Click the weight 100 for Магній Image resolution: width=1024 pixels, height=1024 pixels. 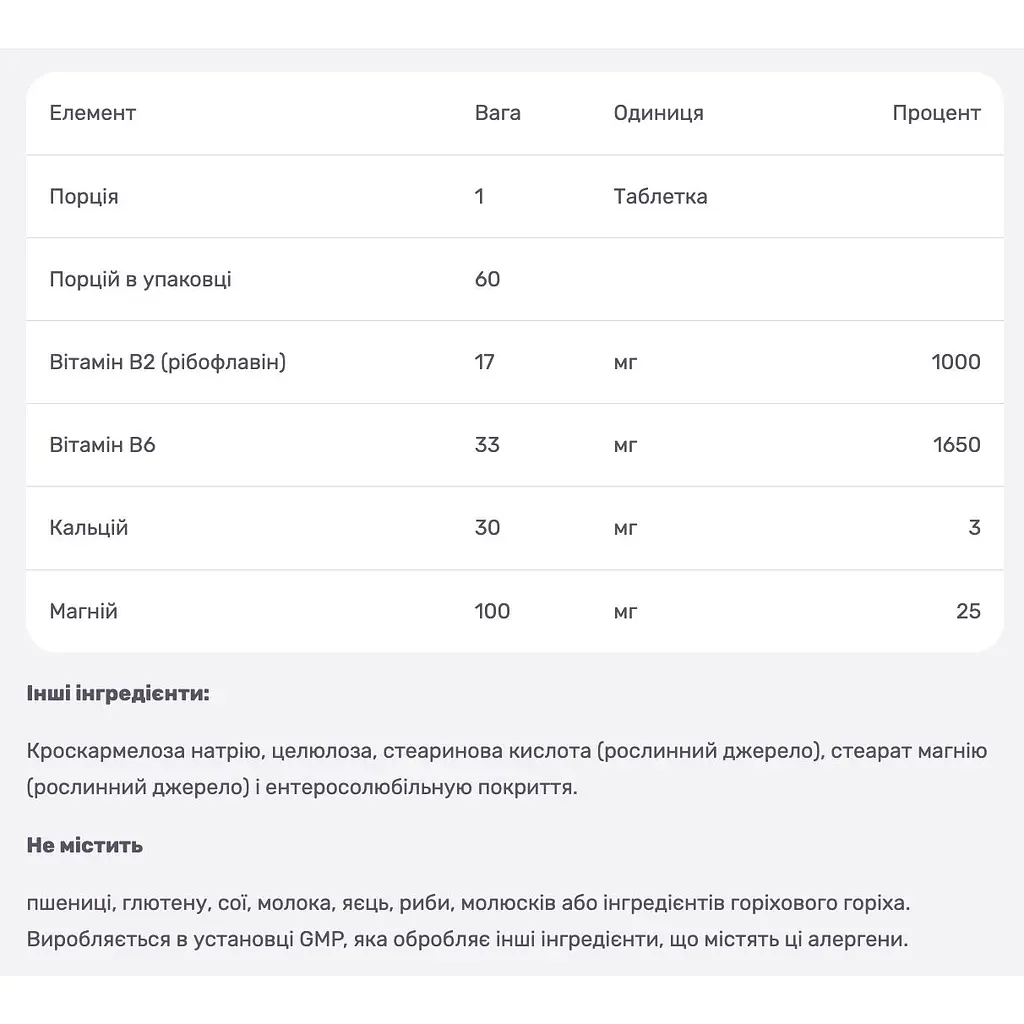click(492, 611)
